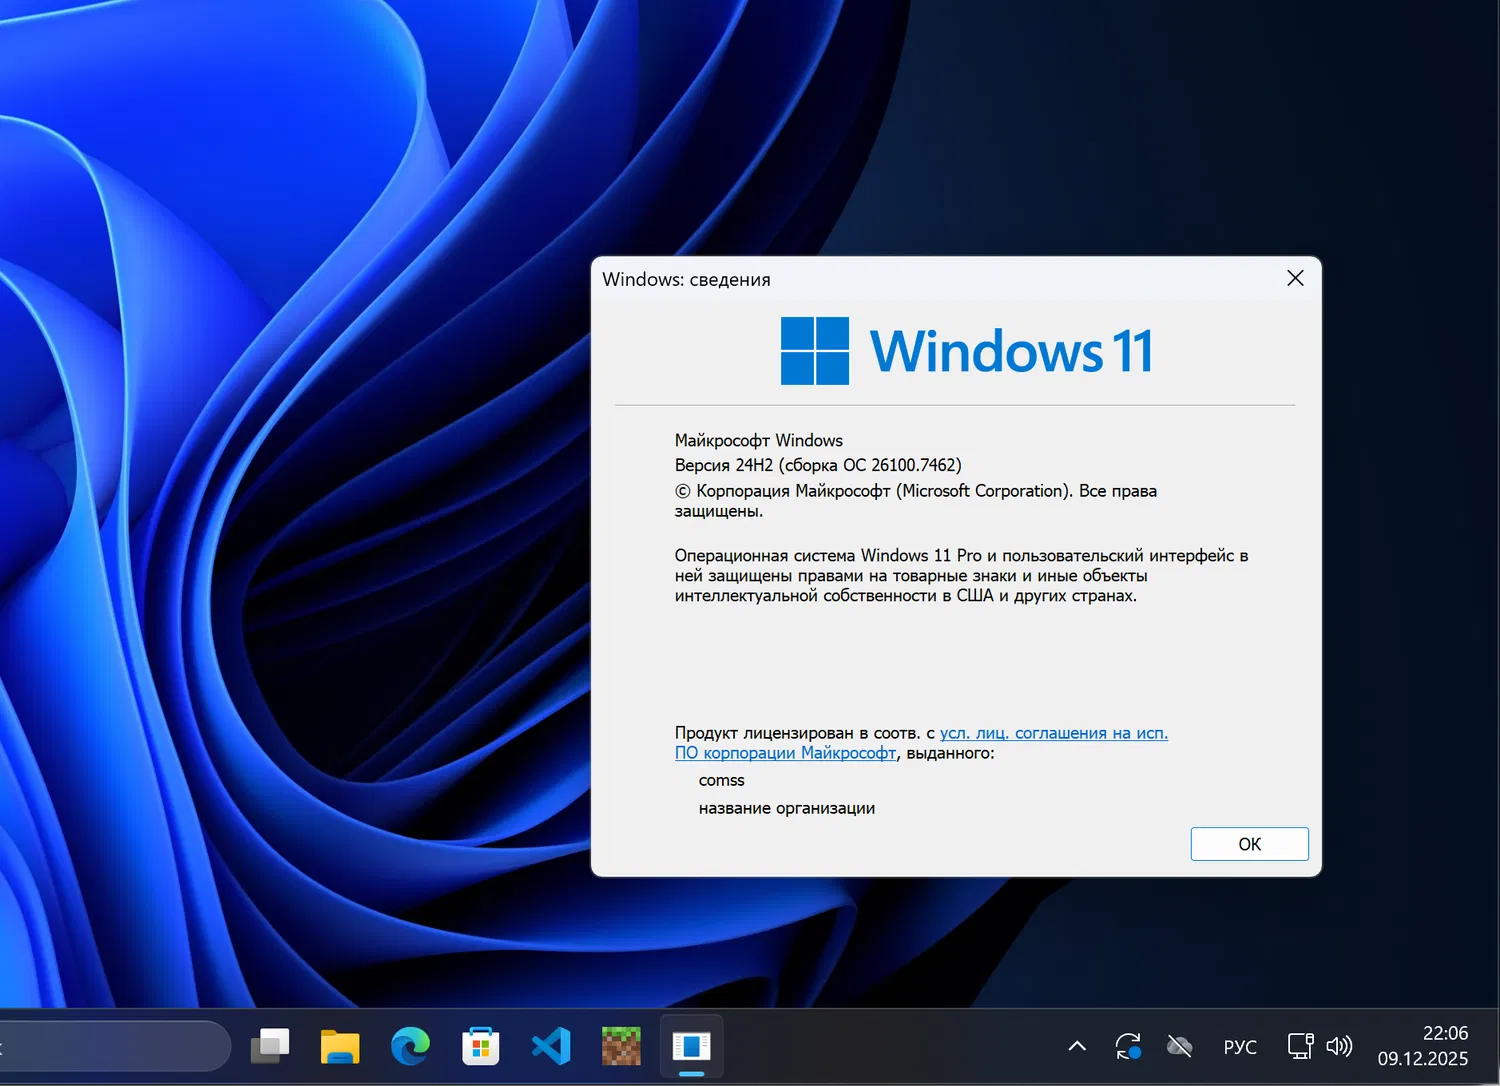This screenshot has width=1500, height=1086.
Task: Click OK to close Windows information
Action: point(1249,843)
